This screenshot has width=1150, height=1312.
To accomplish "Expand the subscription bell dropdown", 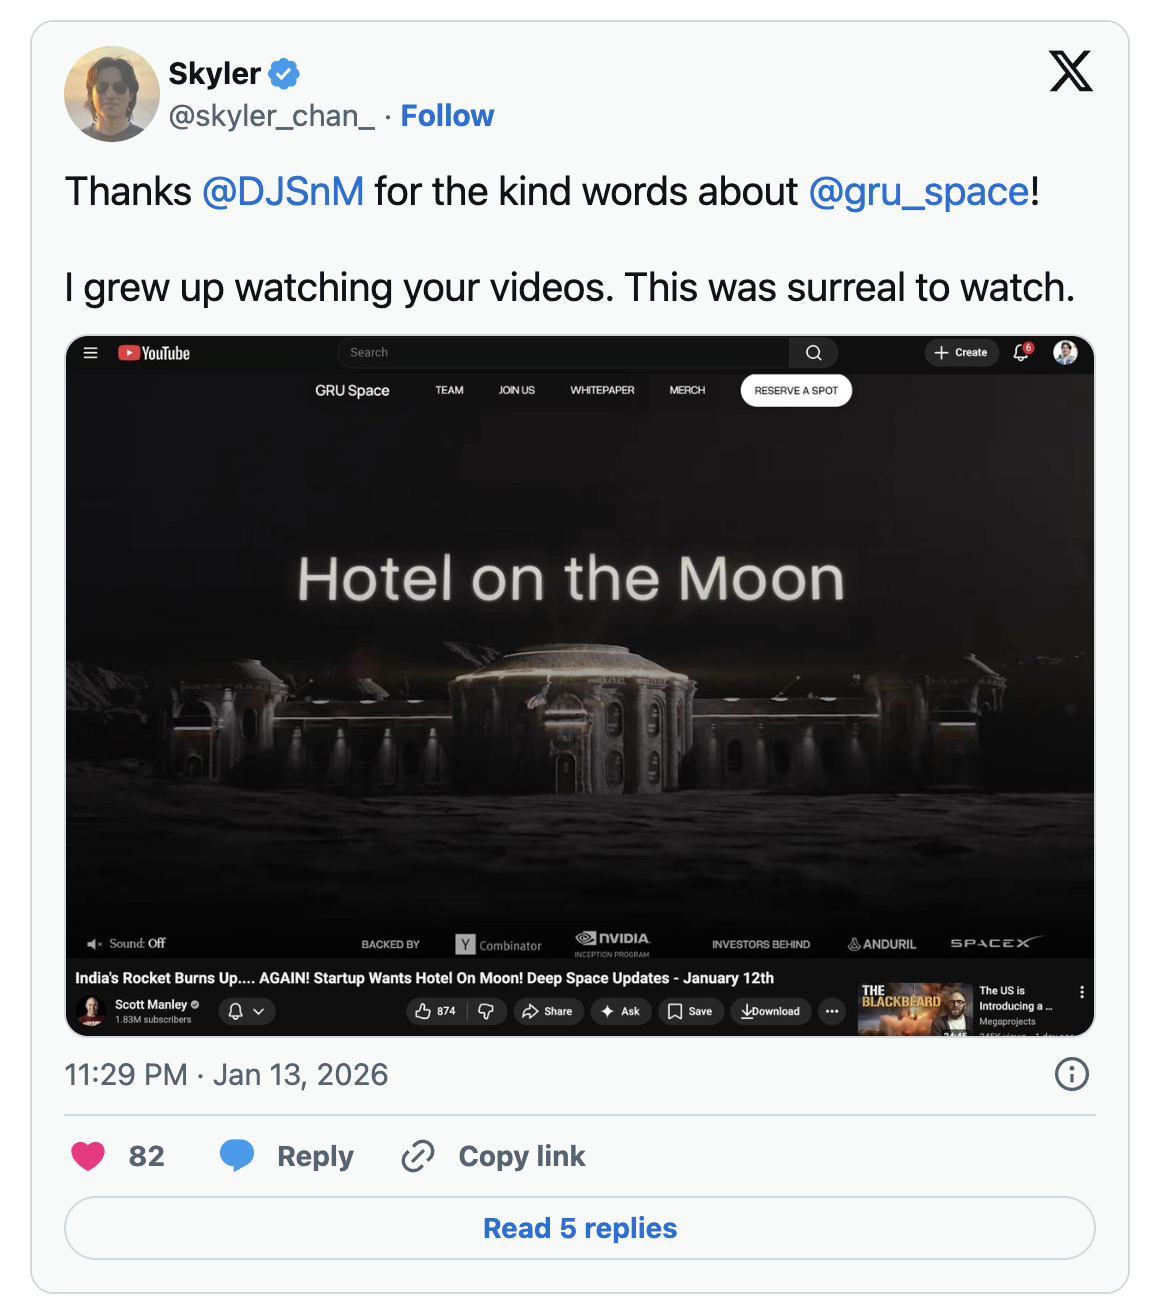I will point(246,1011).
